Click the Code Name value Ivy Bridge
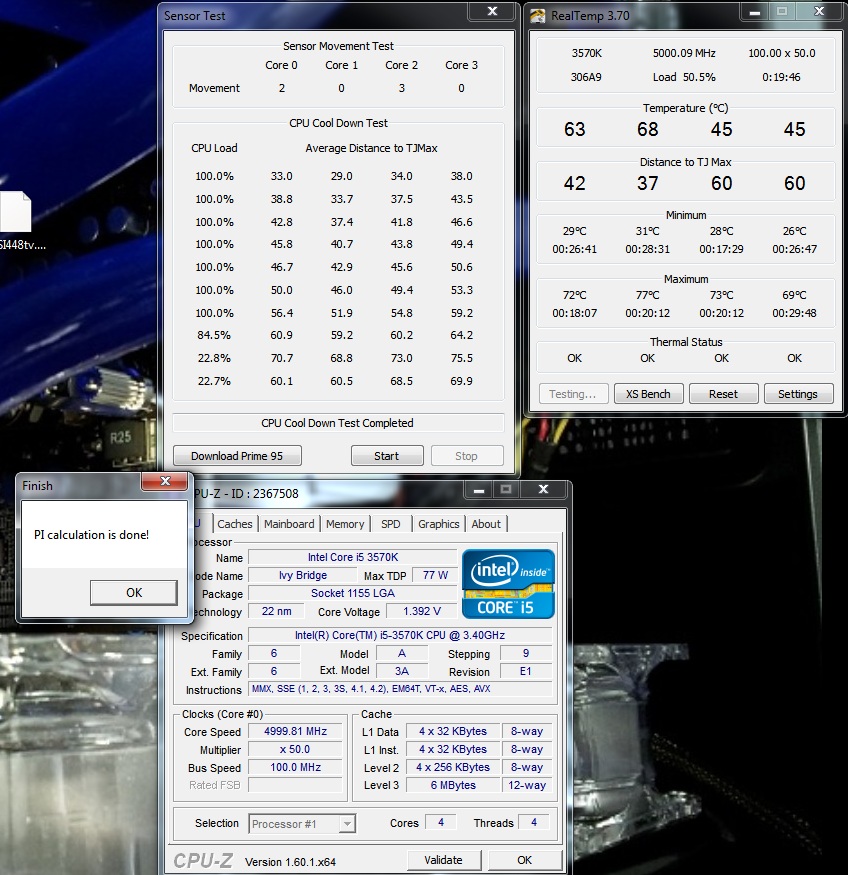This screenshot has height=875, width=848. (x=303, y=575)
